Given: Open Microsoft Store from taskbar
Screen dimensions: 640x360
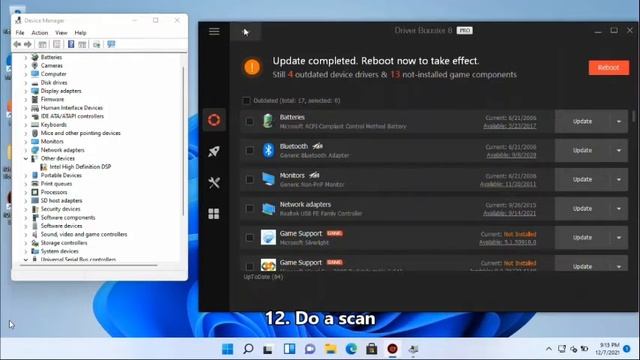Looking at the screenshot, I should pos(371,349).
